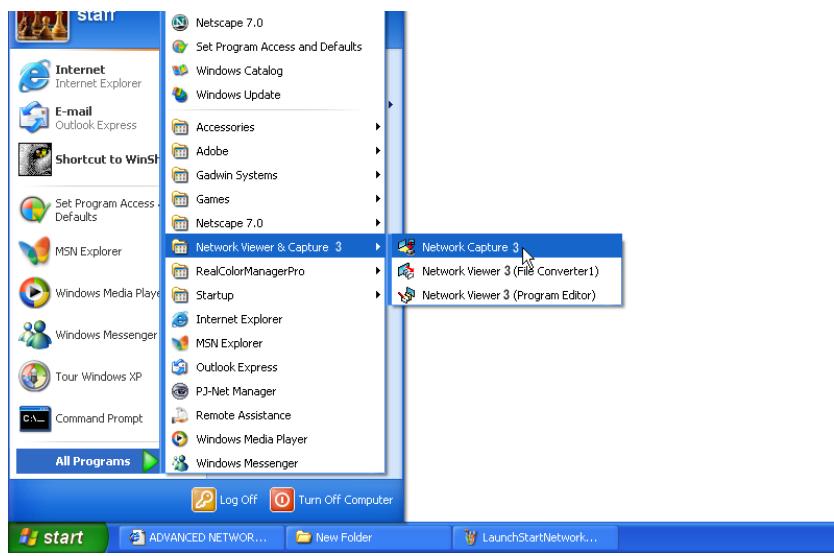Click the Windows Catalog text label
Image resolution: width=834 pixels, height=556 pixels.
[x=239, y=71]
